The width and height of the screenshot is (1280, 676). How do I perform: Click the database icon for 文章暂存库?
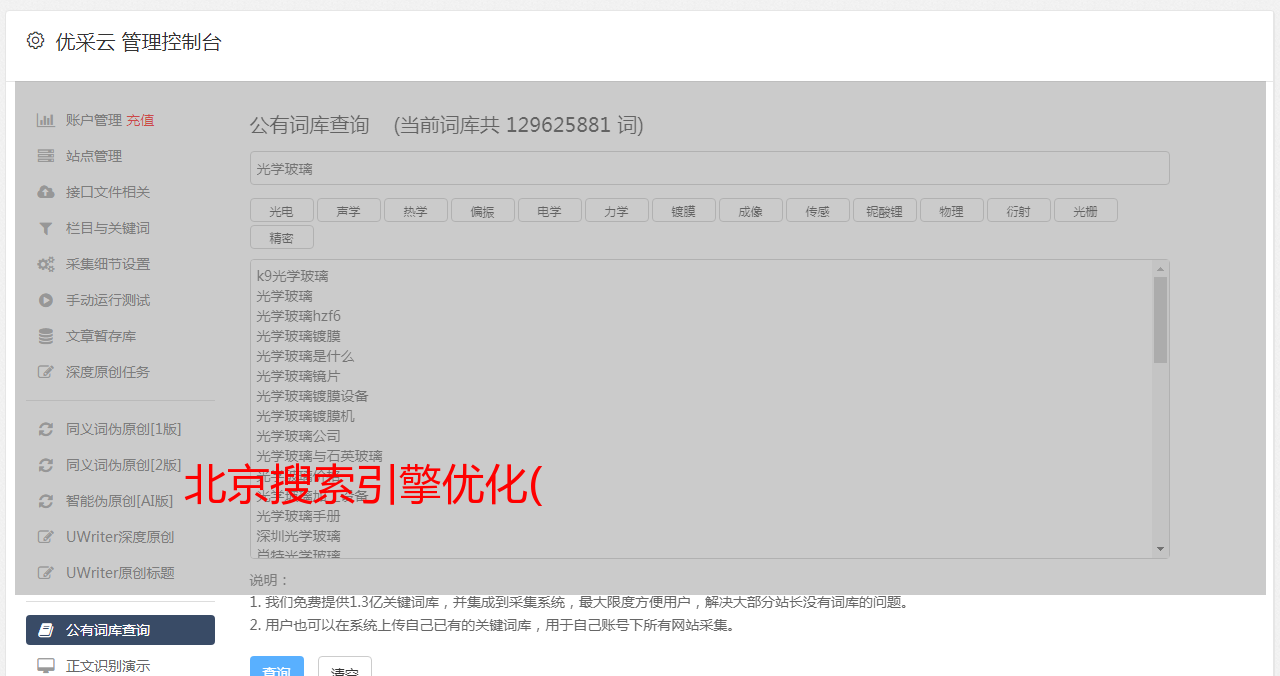pos(46,336)
